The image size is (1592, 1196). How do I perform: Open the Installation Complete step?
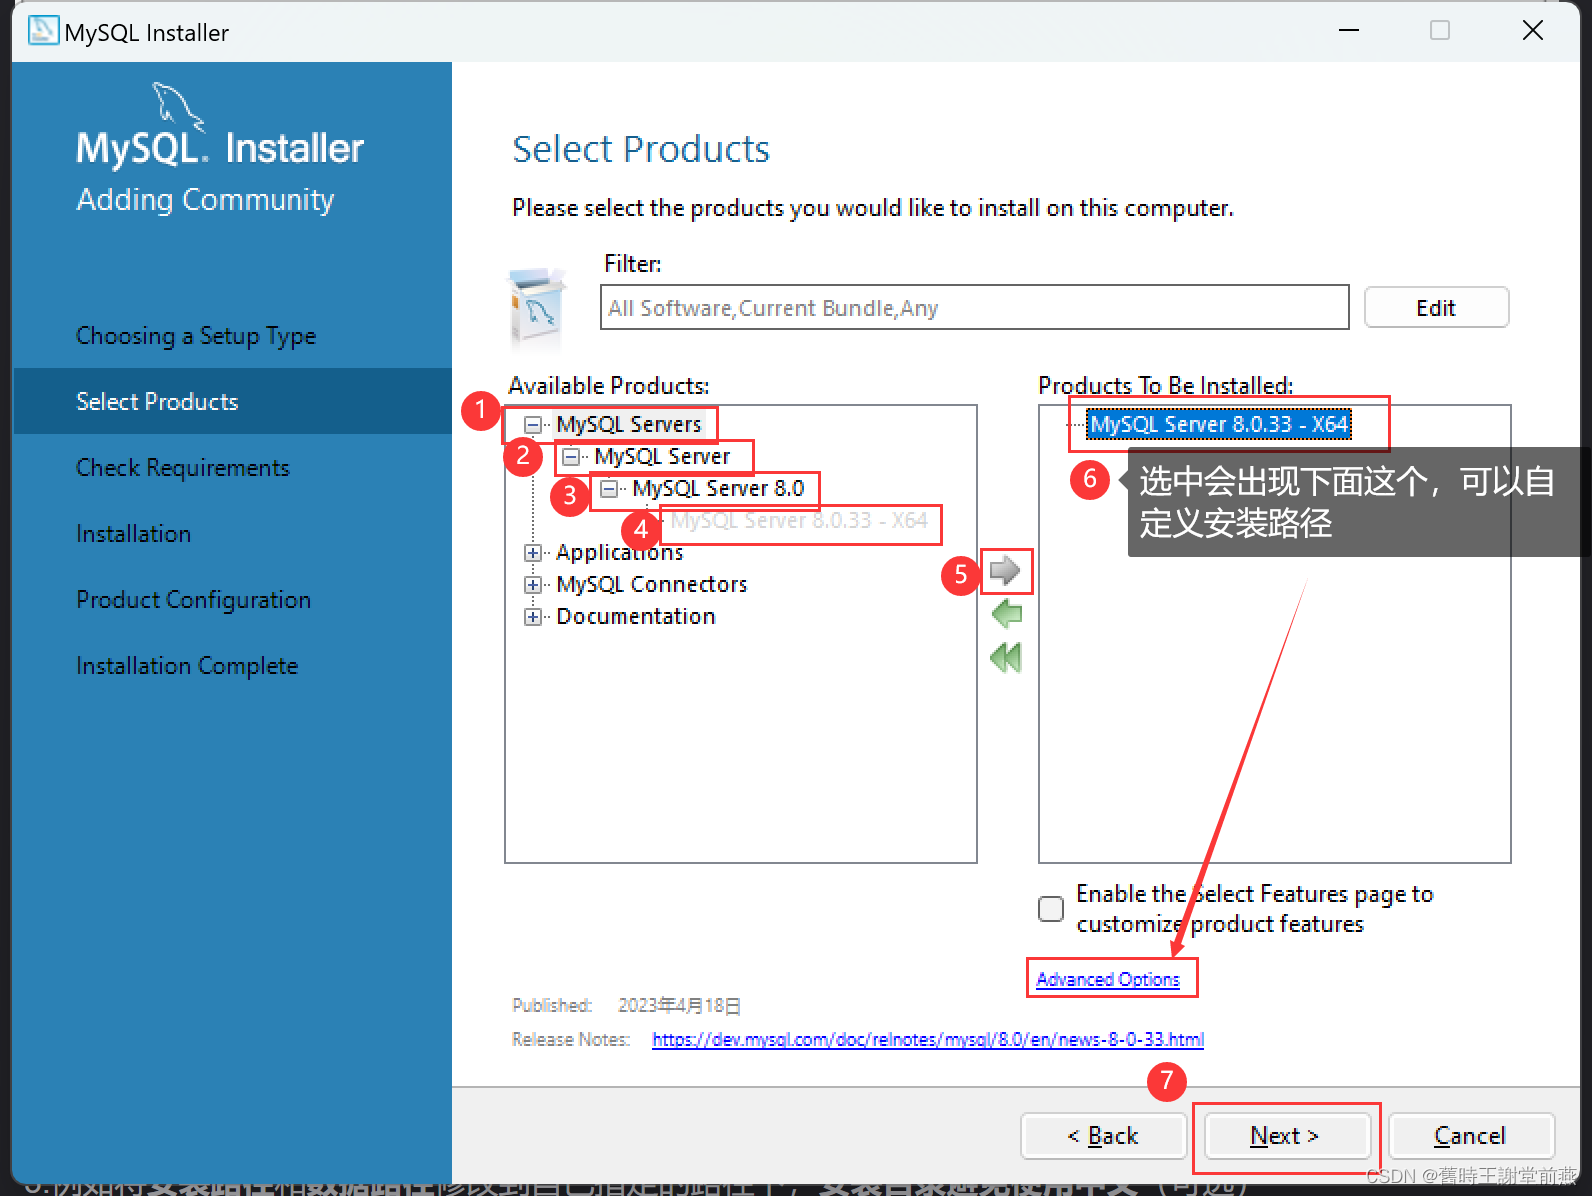(187, 666)
